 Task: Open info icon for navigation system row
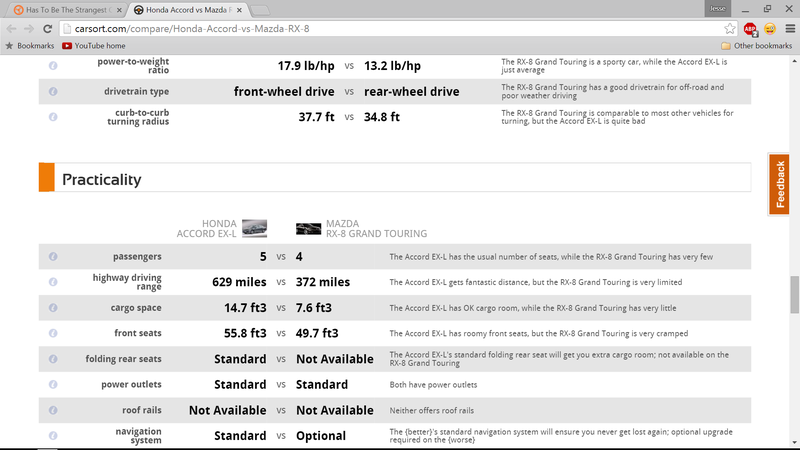click(53, 436)
